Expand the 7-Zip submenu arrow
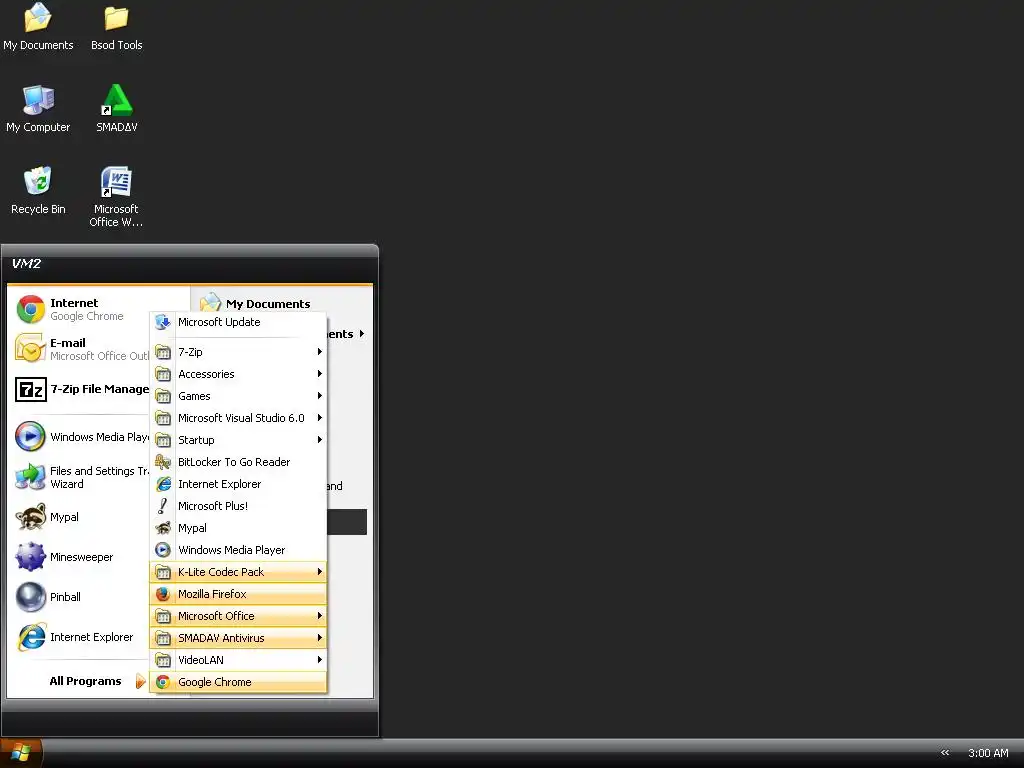The image size is (1024, 768). (319, 352)
